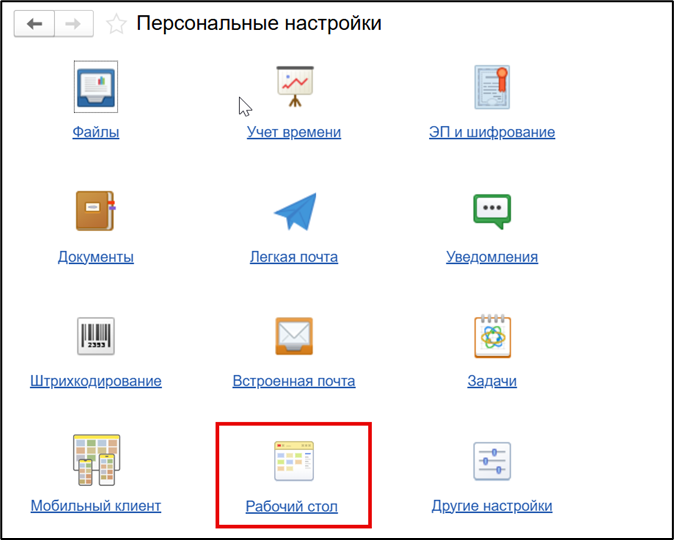Screen dimensions: 674x540
Task: Open the Уведомления speech bubble icon
Action: pos(492,211)
